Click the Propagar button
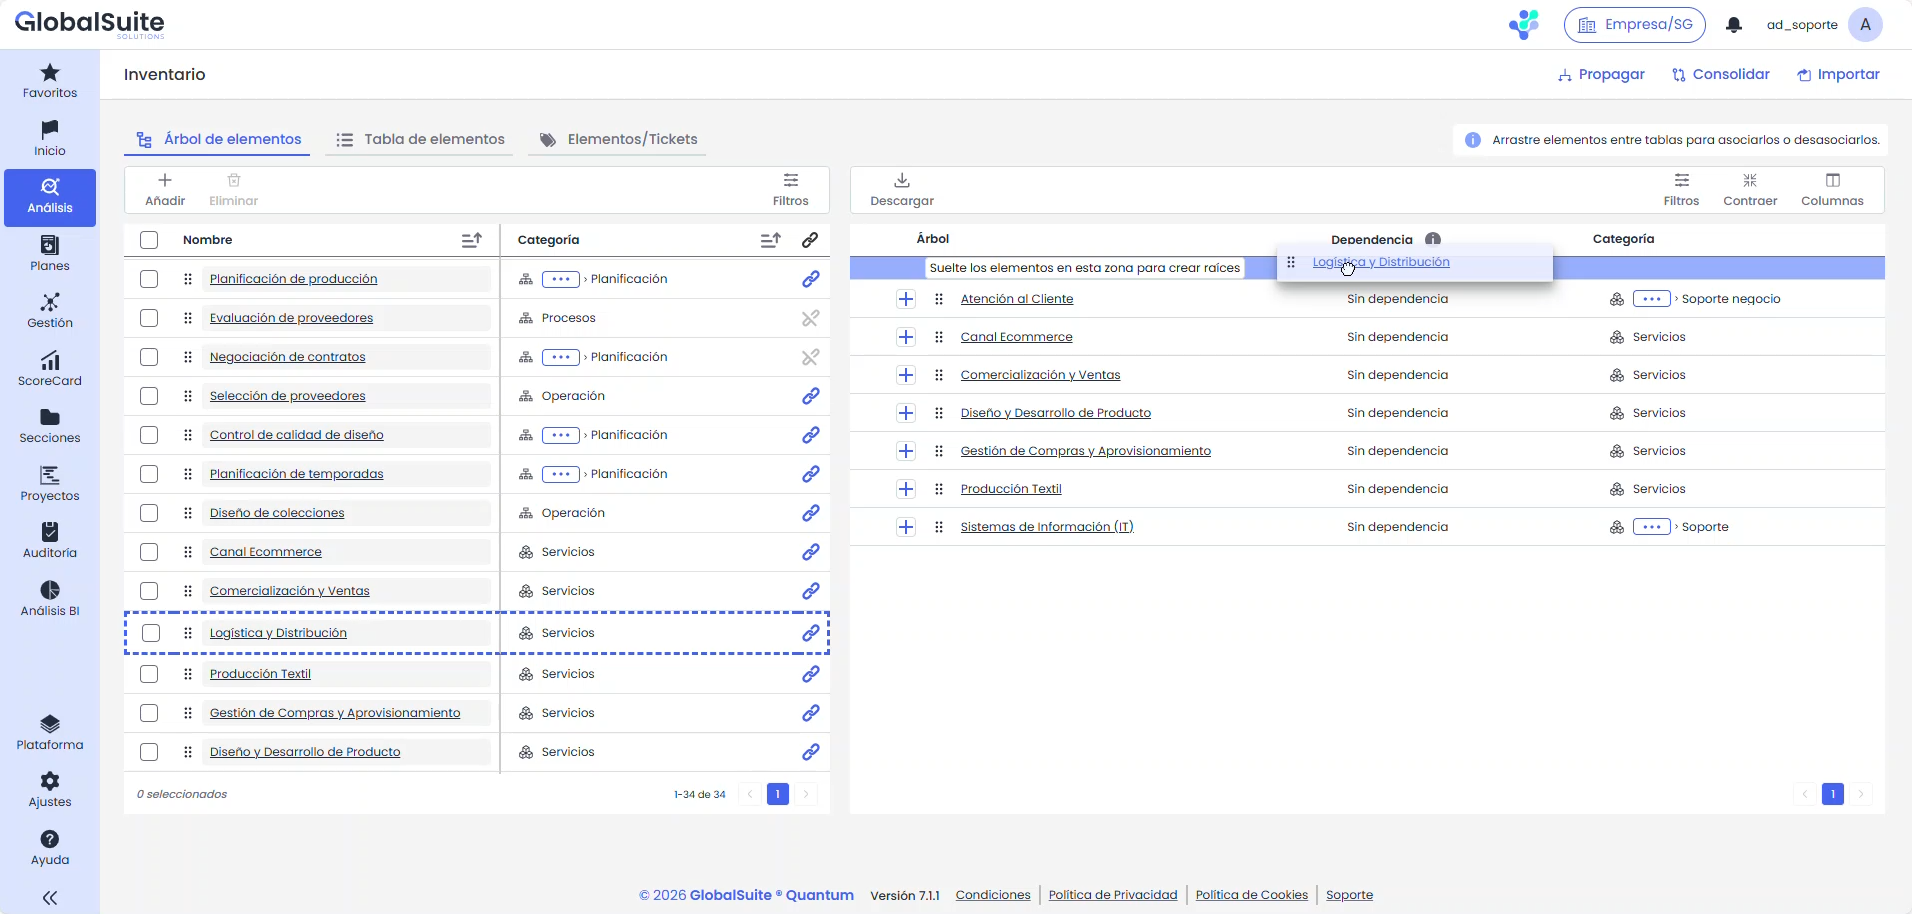Image resolution: width=1912 pixels, height=914 pixels. [1601, 75]
